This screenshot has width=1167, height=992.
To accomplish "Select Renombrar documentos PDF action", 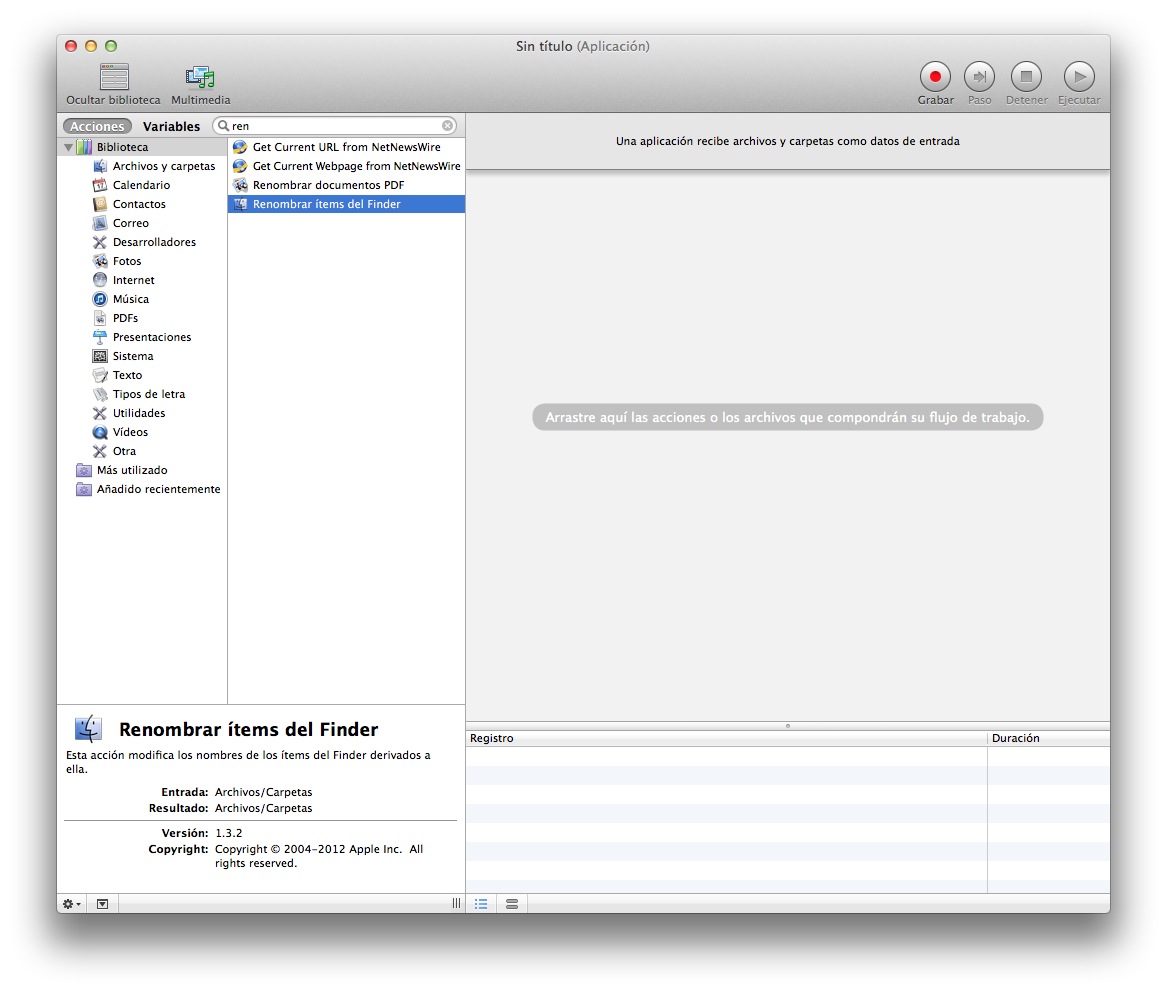I will point(328,185).
